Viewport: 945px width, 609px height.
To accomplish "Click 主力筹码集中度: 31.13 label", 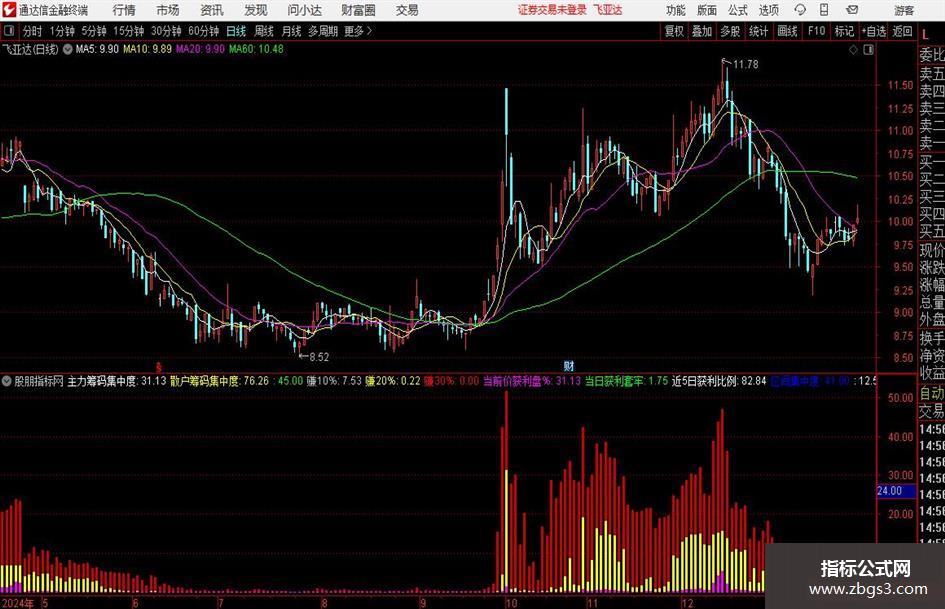I will pos(116,381).
